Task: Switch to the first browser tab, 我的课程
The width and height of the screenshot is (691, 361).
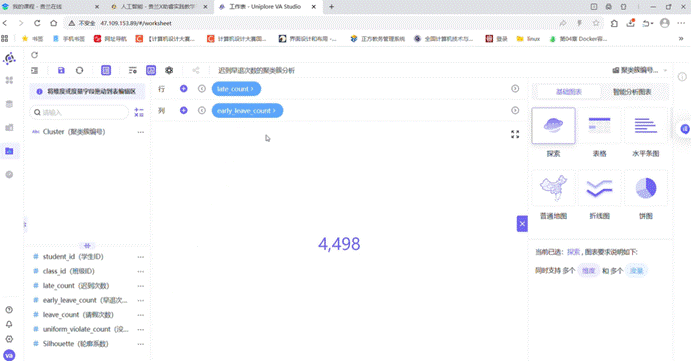Action: [51, 7]
